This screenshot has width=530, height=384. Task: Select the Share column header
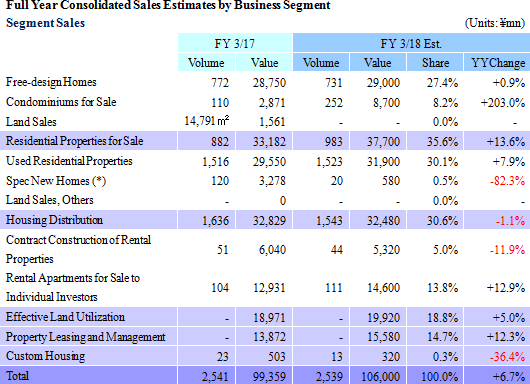click(x=435, y=63)
